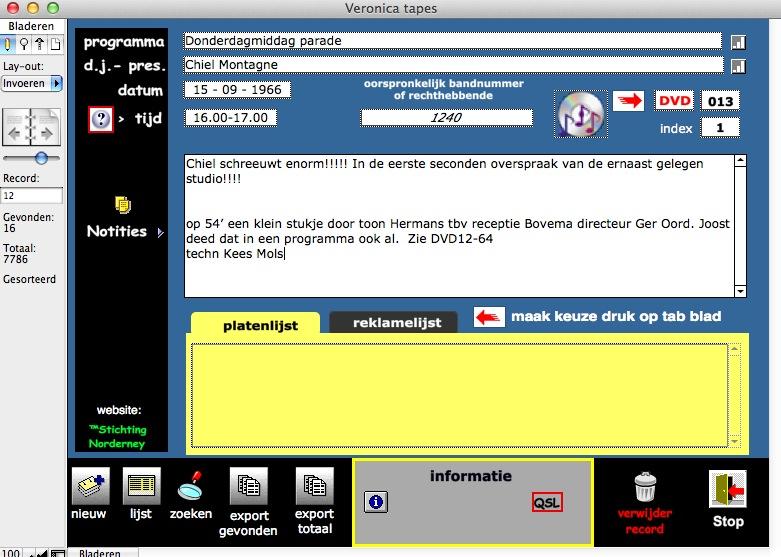Open the lijst view icon
781x557 pixels.
click(141, 487)
